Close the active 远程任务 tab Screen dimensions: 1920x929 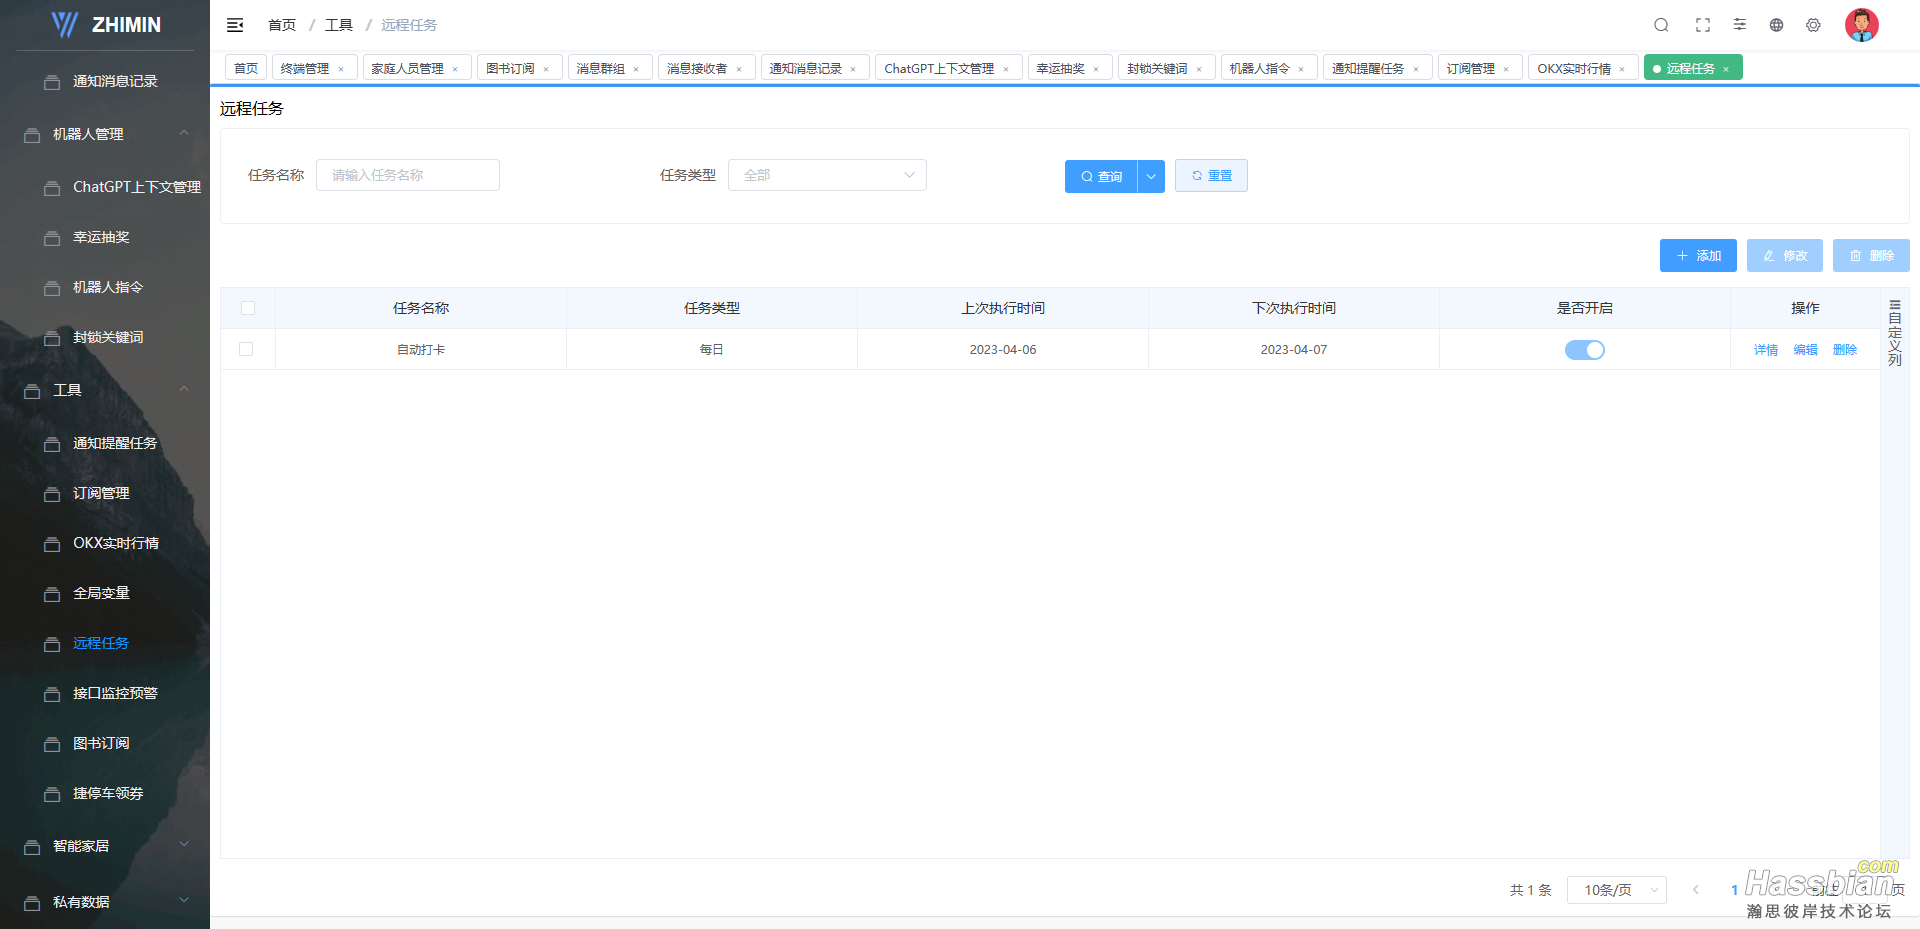click(x=1726, y=69)
